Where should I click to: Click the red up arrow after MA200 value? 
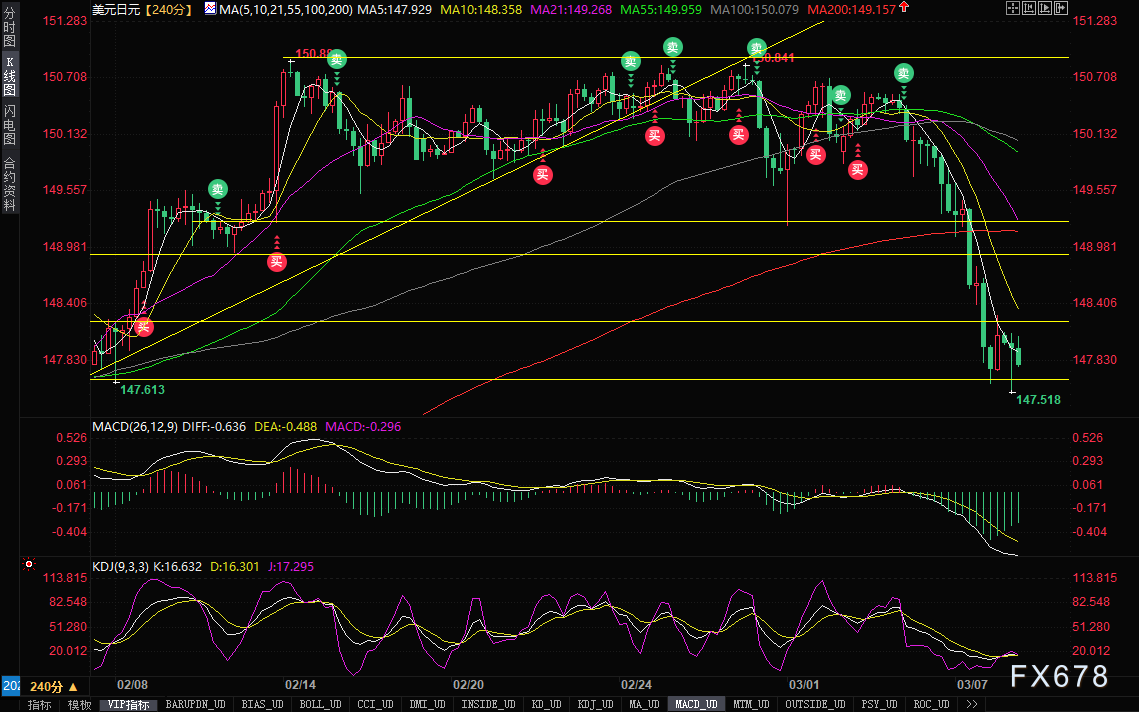[904, 7]
